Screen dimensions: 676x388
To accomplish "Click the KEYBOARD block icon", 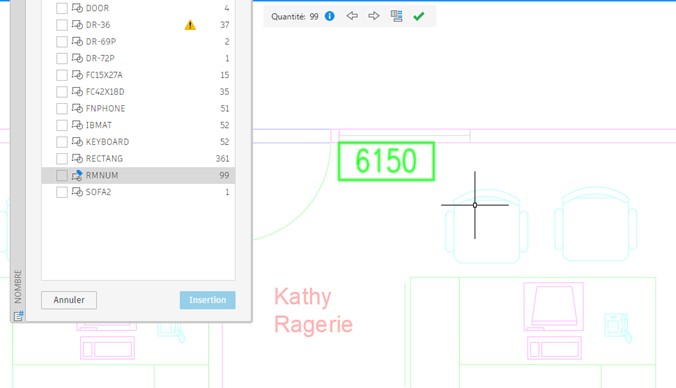I will [x=77, y=142].
